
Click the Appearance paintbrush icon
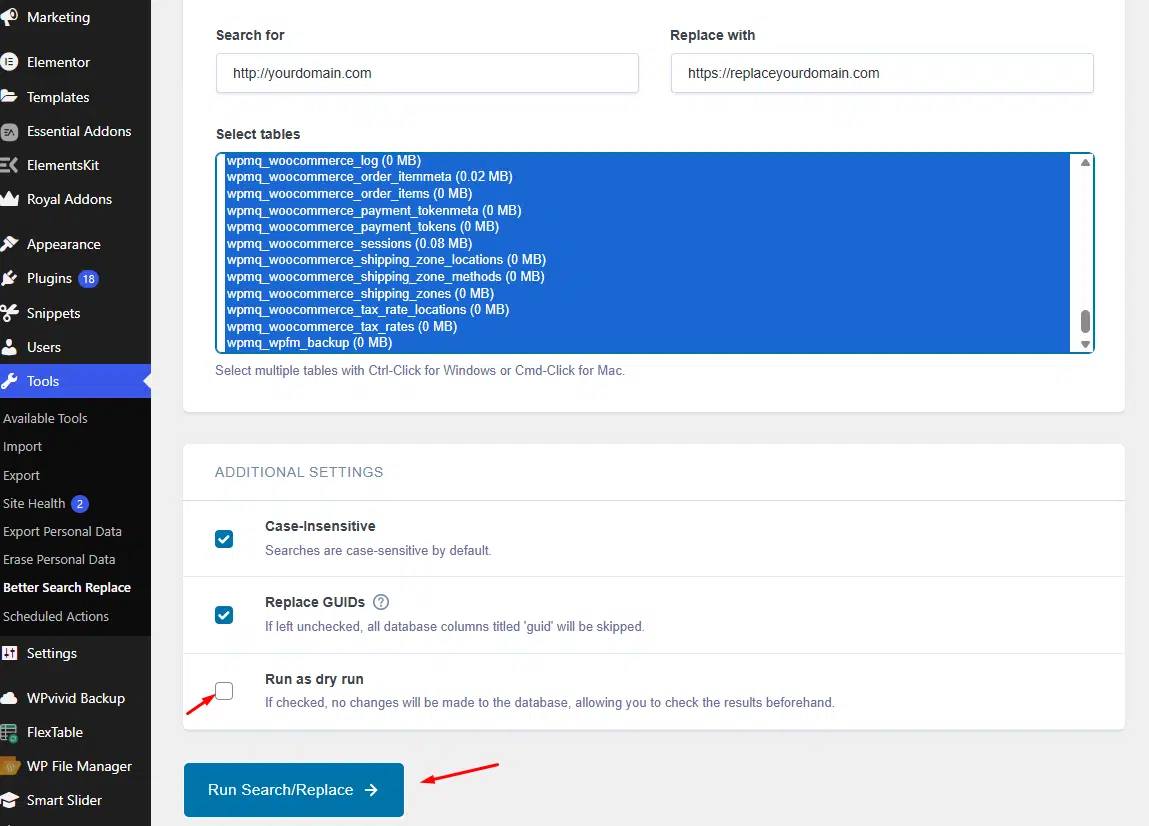point(9,244)
